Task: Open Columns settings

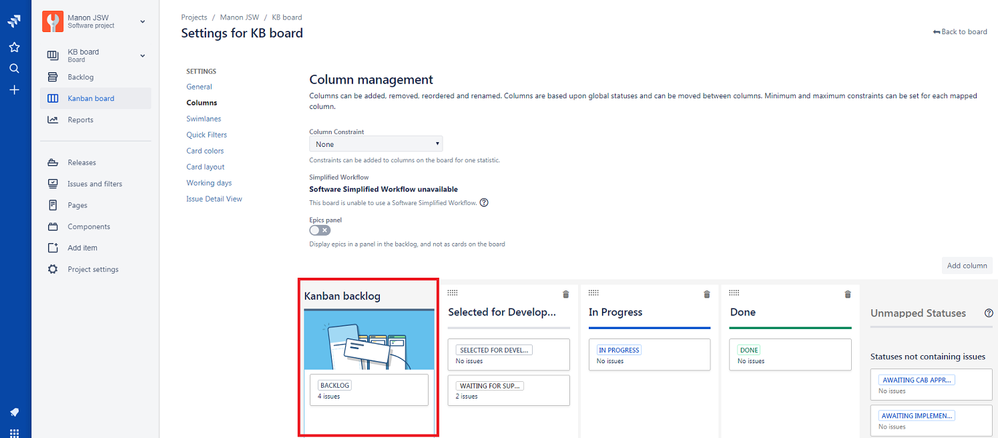Action: click(202, 102)
